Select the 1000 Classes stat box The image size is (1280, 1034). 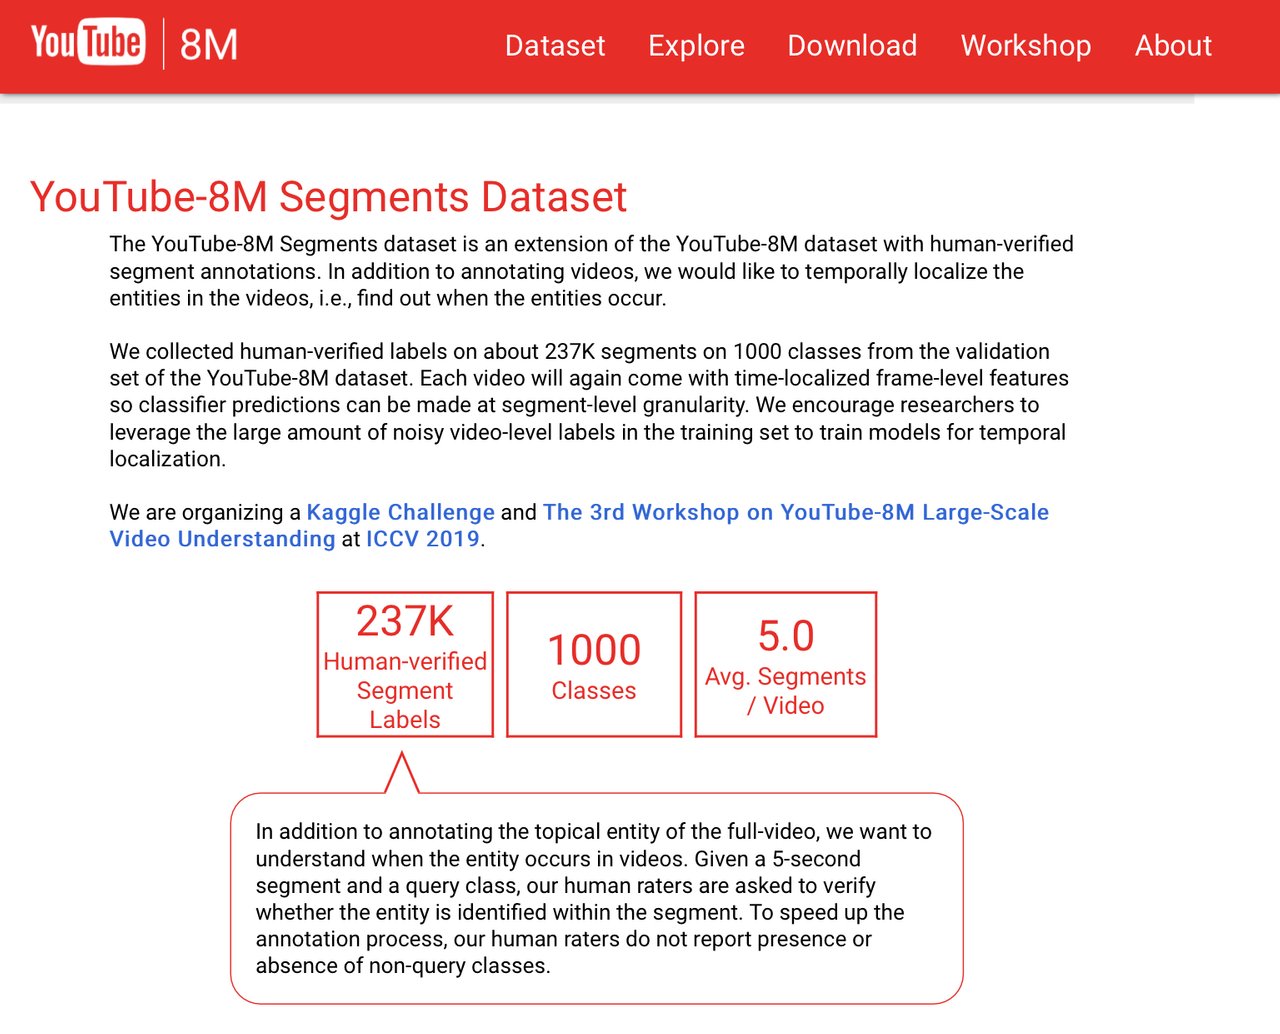(x=594, y=665)
